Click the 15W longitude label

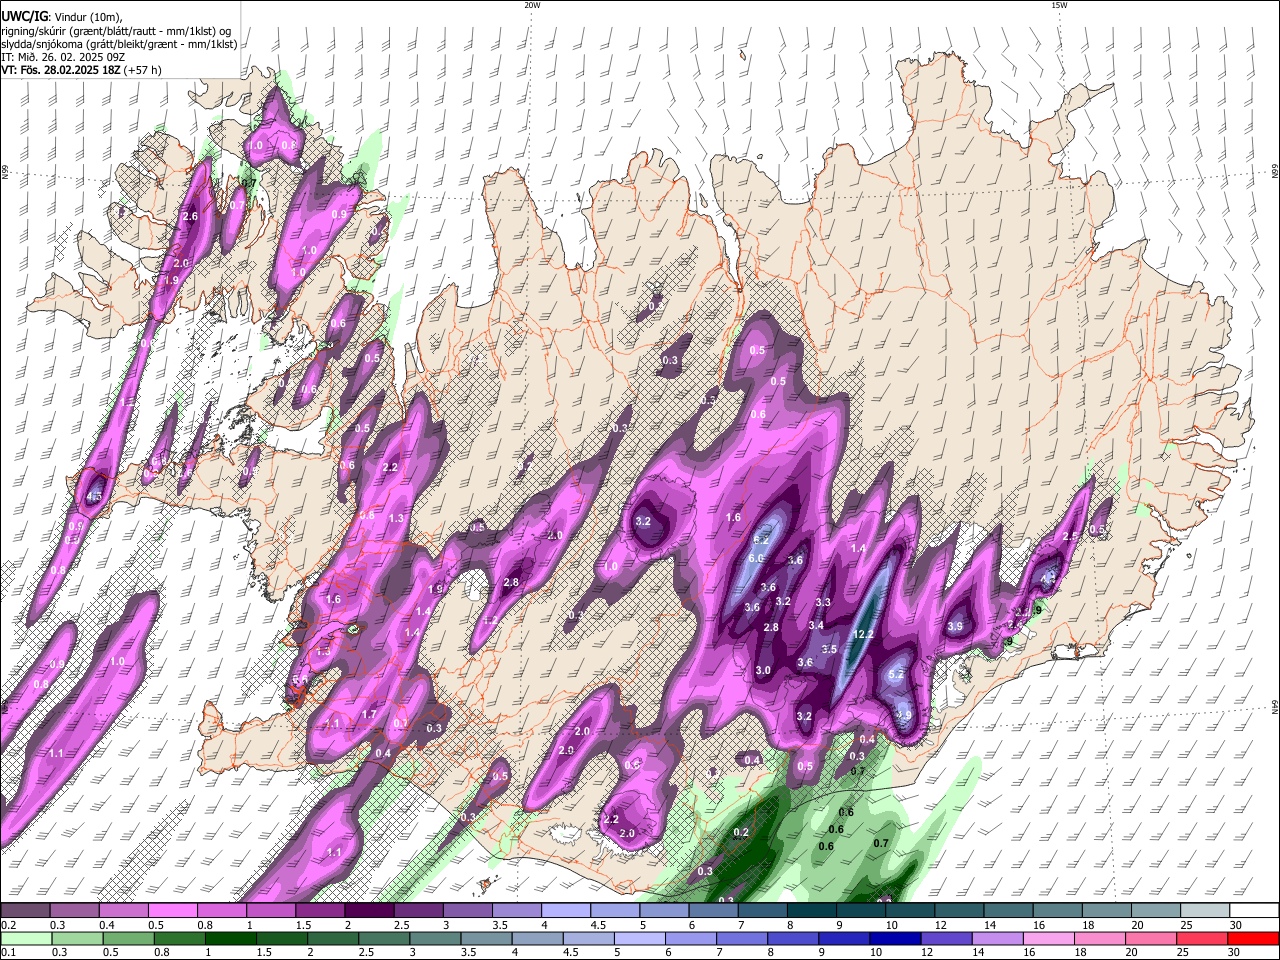[1059, 5]
